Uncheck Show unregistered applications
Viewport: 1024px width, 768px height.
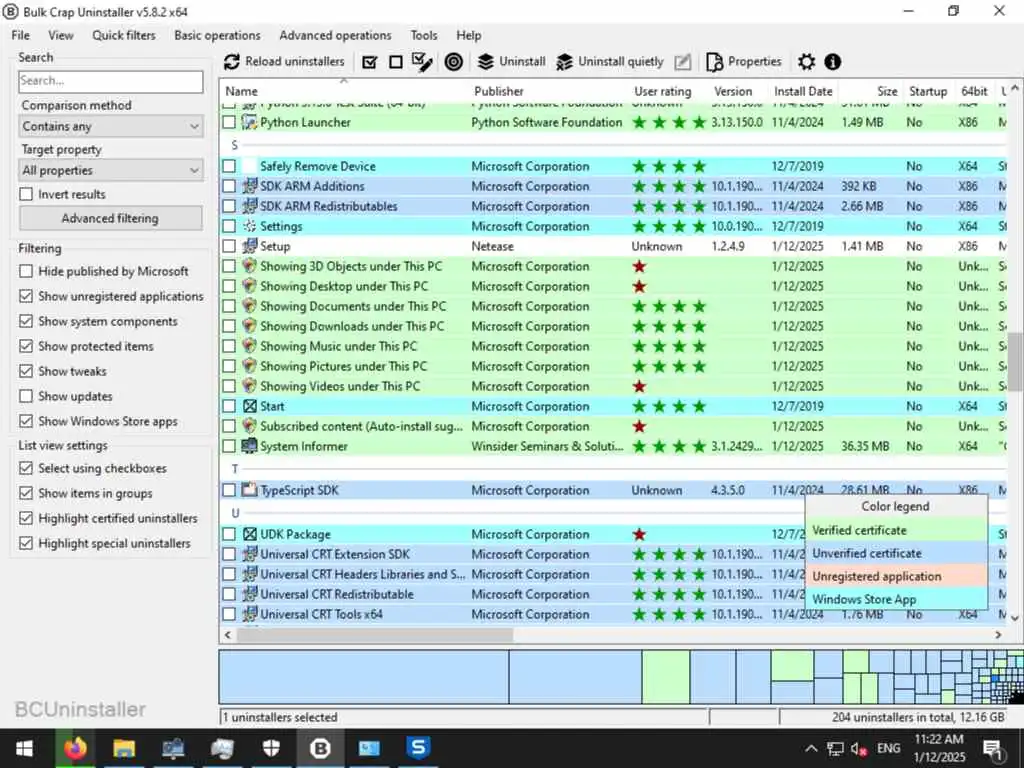(26, 296)
